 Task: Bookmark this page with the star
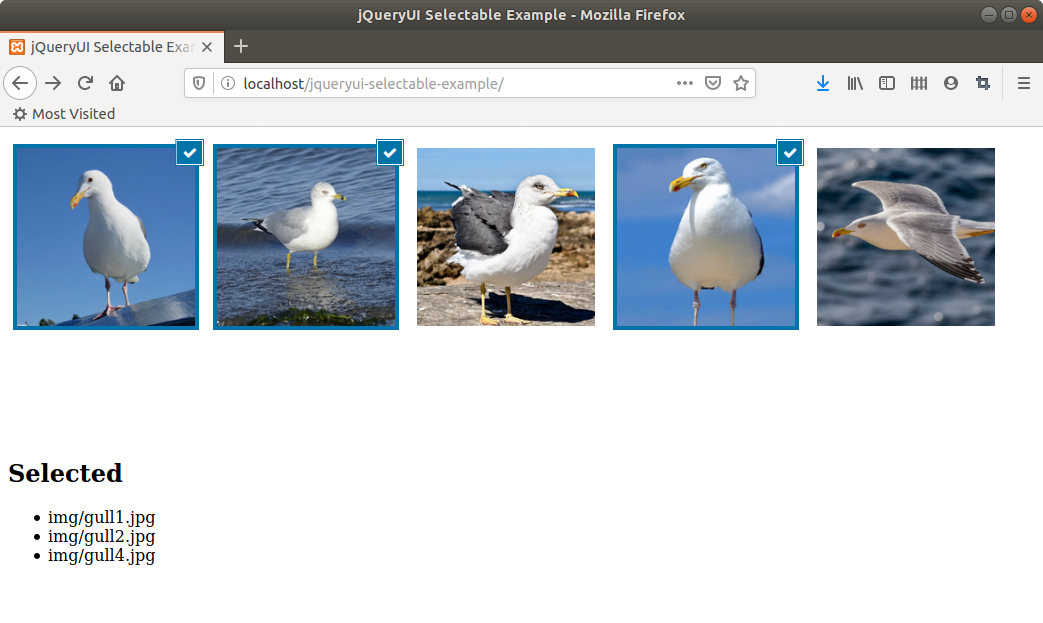[741, 83]
